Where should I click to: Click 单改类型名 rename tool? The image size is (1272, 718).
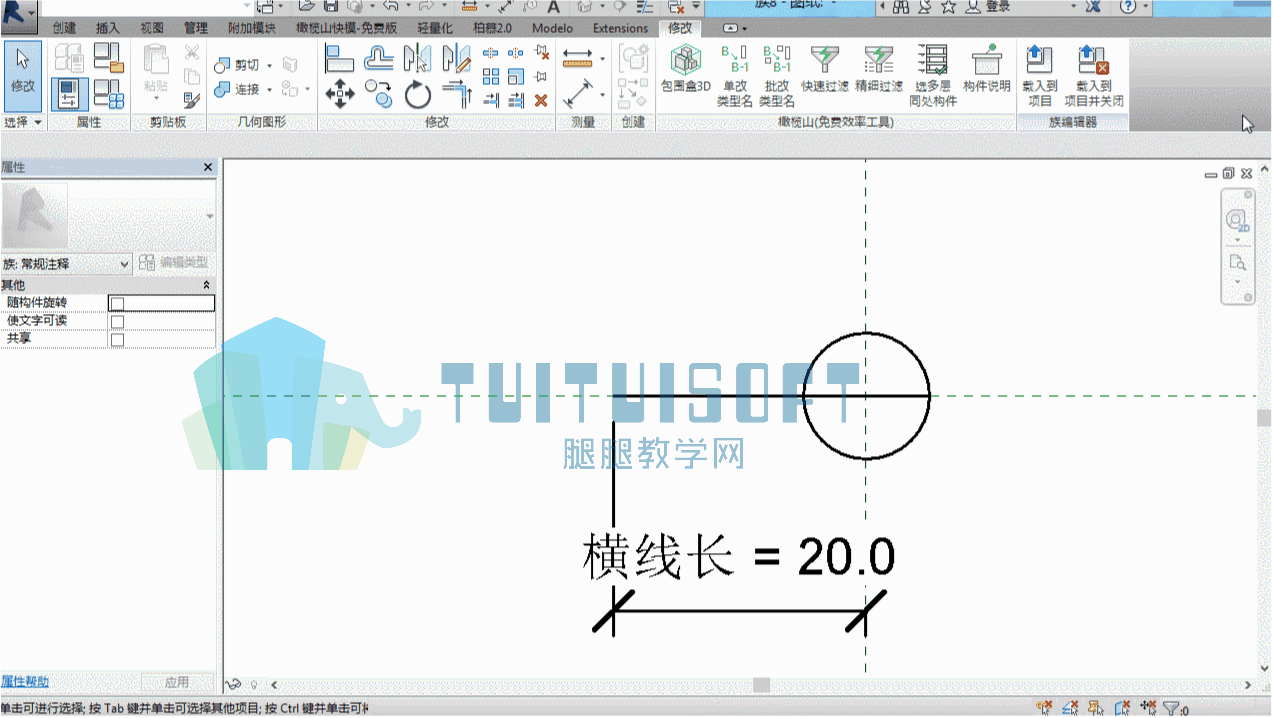735,75
